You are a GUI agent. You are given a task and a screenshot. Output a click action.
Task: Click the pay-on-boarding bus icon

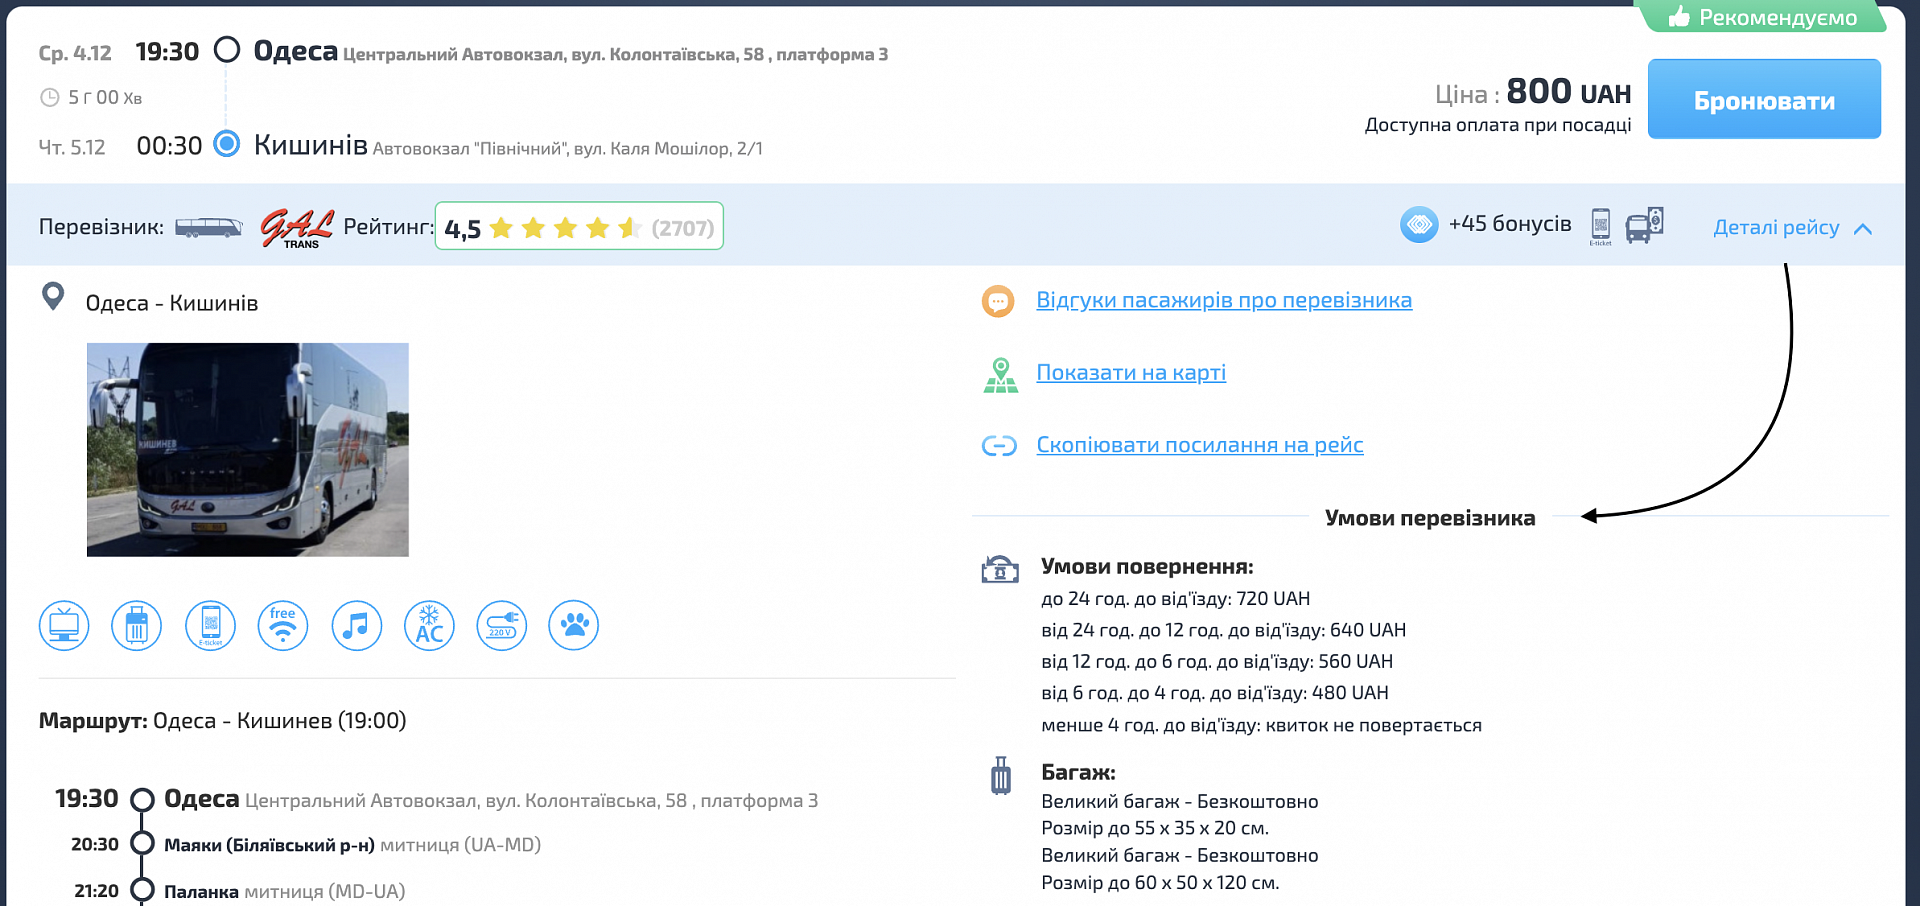click(x=1646, y=224)
